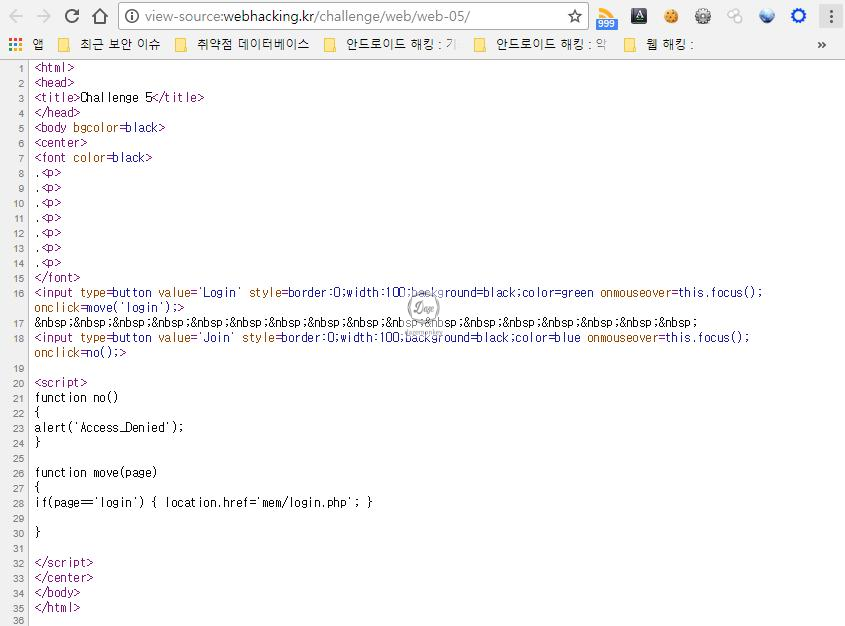This screenshot has height=626, width=845.
Task: Open the '안드로이드 해킹 : 악' bookmark folder
Action: point(540,44)
